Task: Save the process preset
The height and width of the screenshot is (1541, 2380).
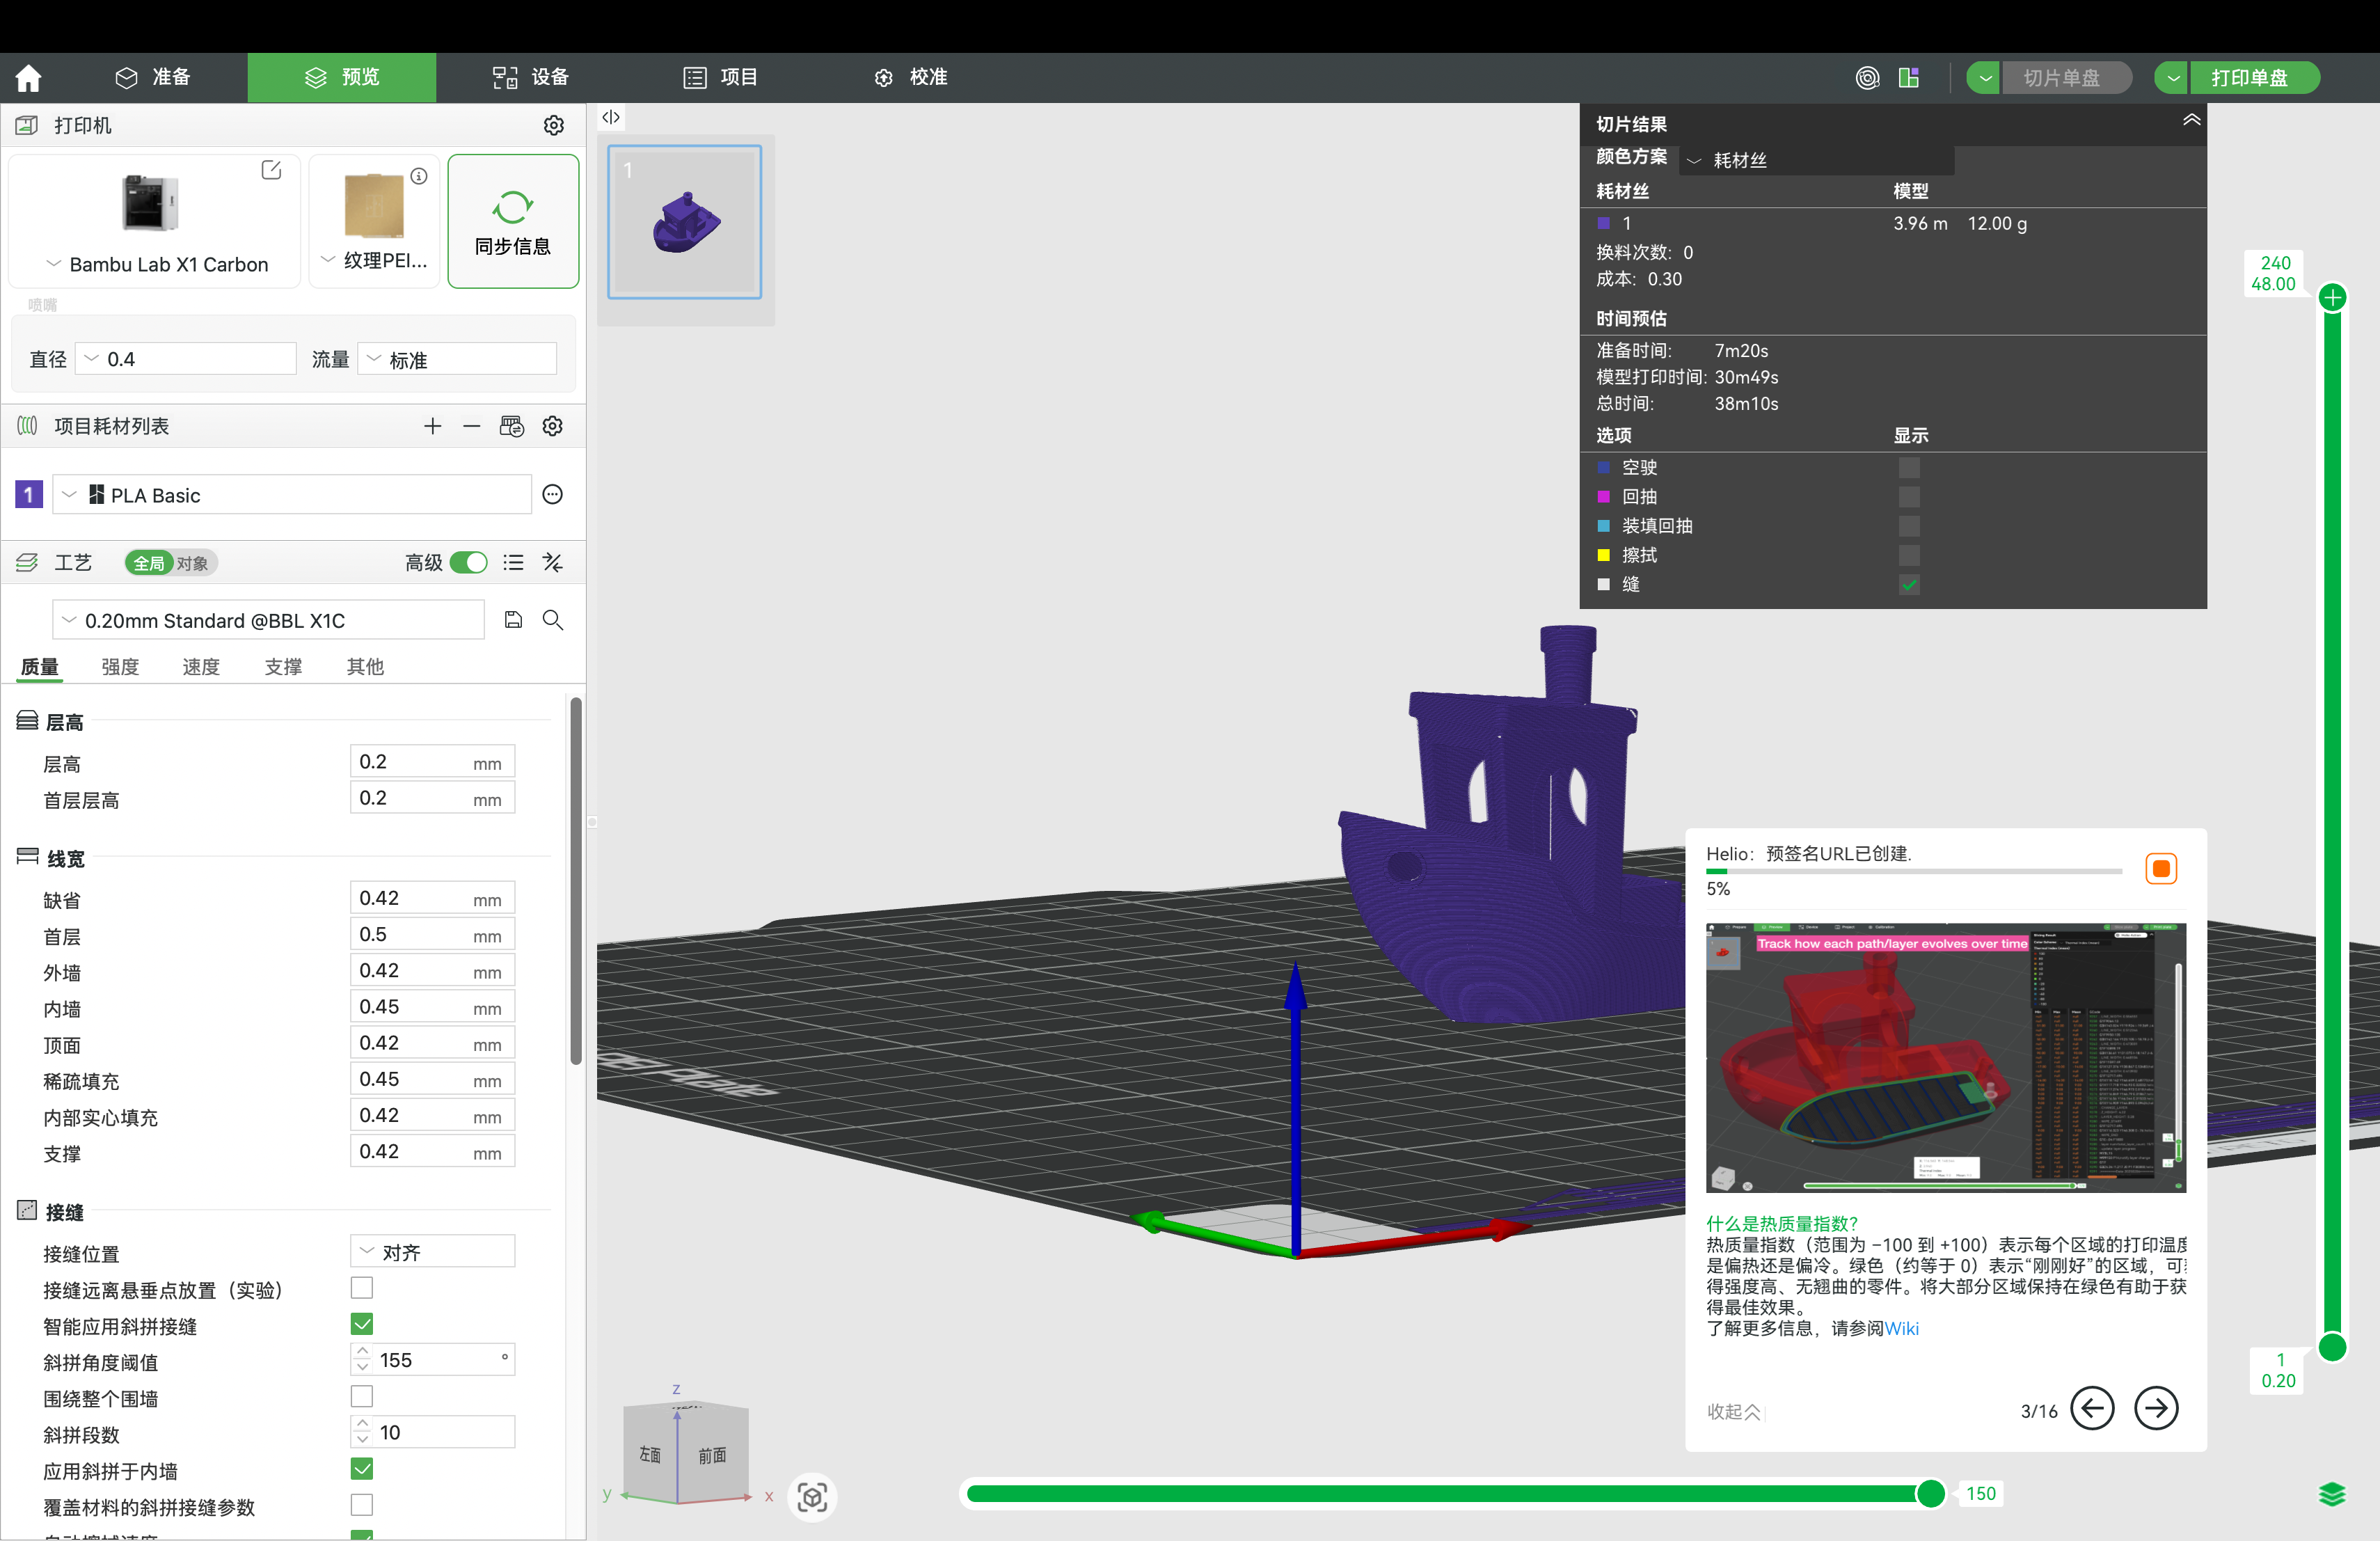Action: pos(513,620)
